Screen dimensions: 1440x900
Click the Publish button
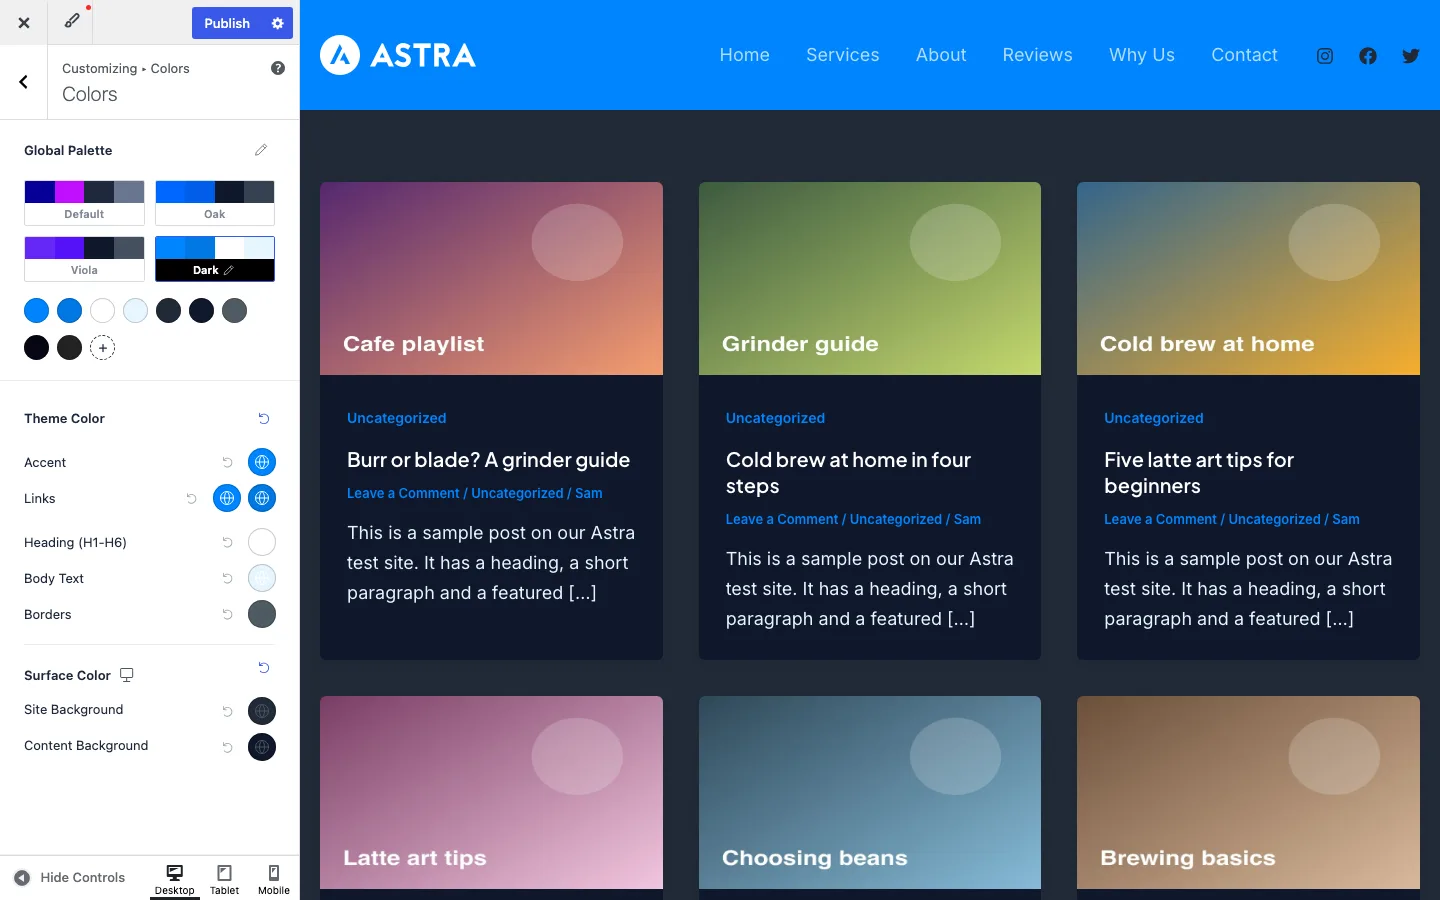[x=227, y=23]
